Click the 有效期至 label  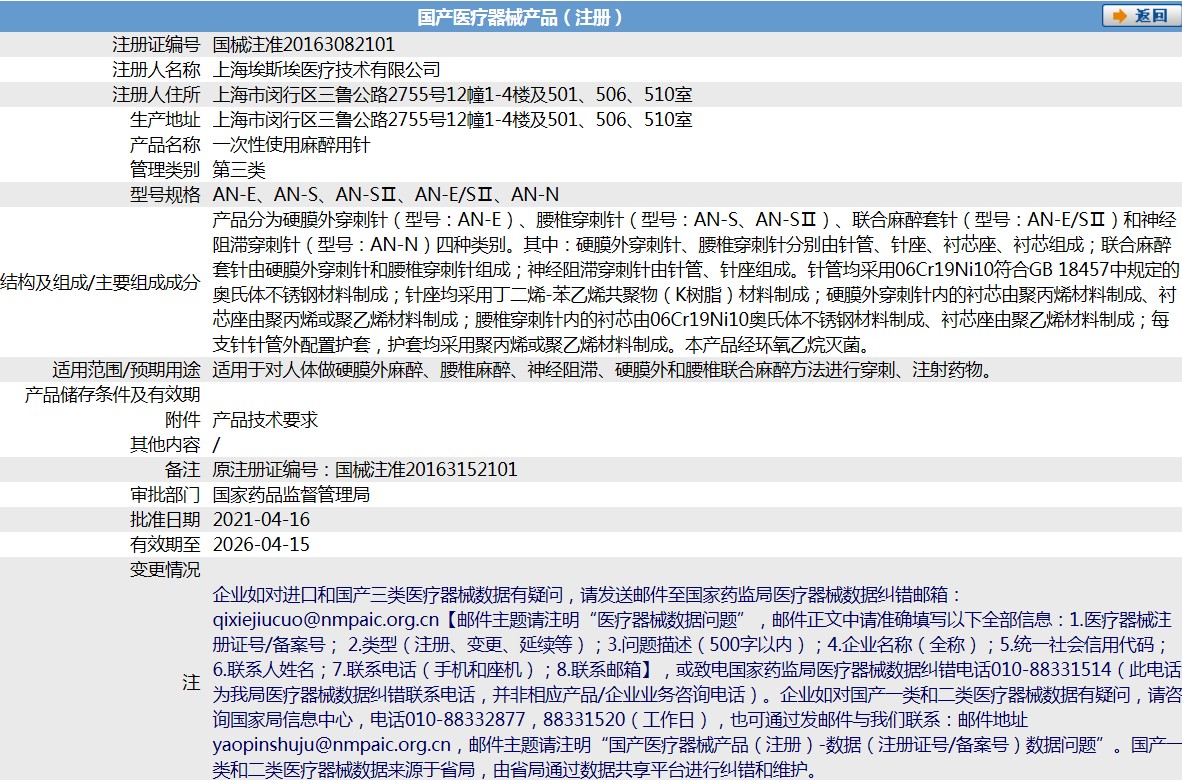point(165,544)
